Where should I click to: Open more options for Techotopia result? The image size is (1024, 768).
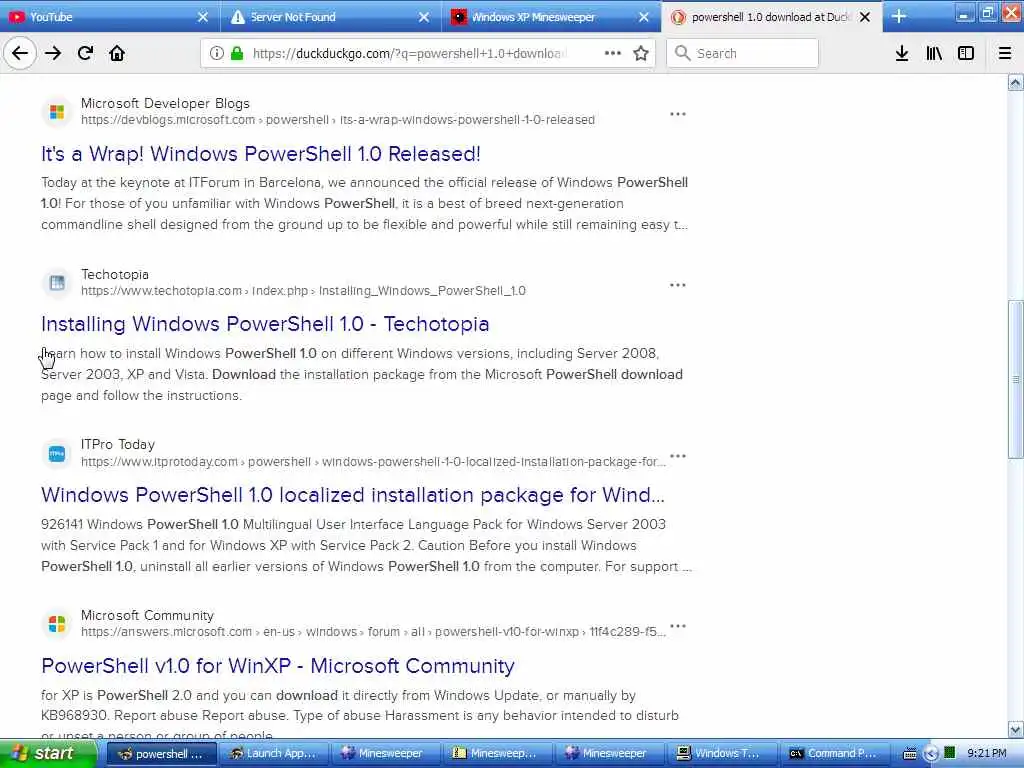click(678, 285)
